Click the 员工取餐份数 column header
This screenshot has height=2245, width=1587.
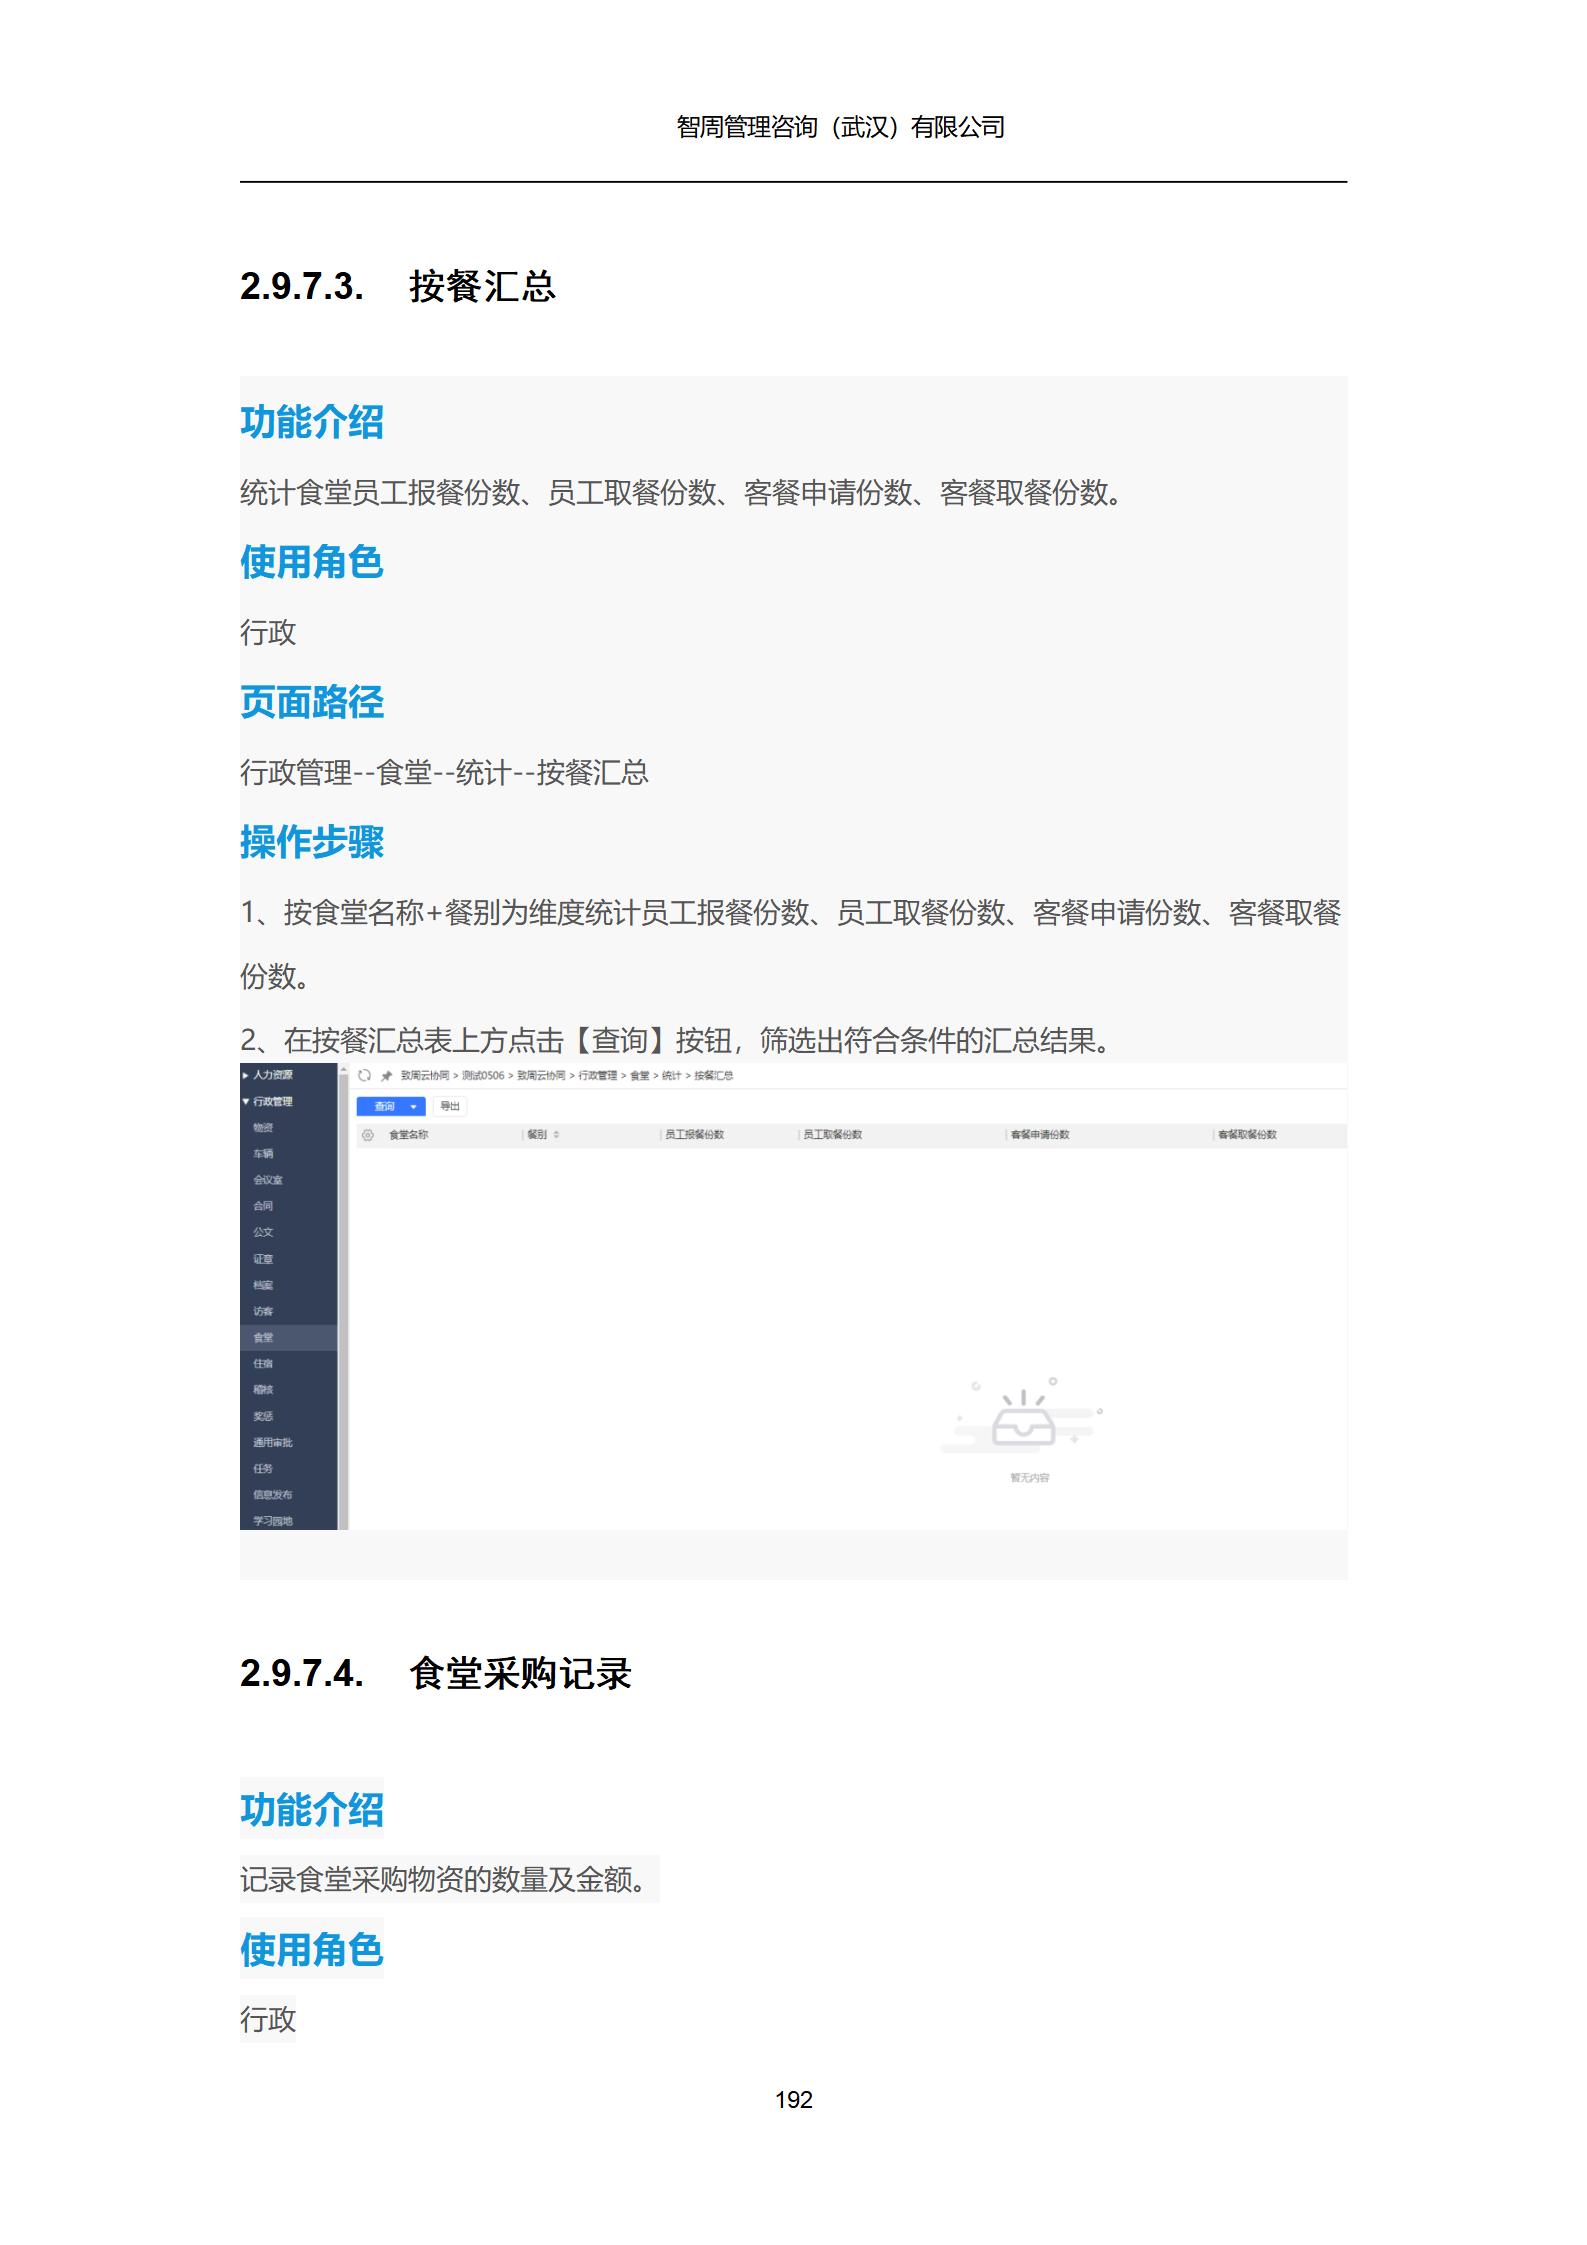click(x=832, y=1135)
